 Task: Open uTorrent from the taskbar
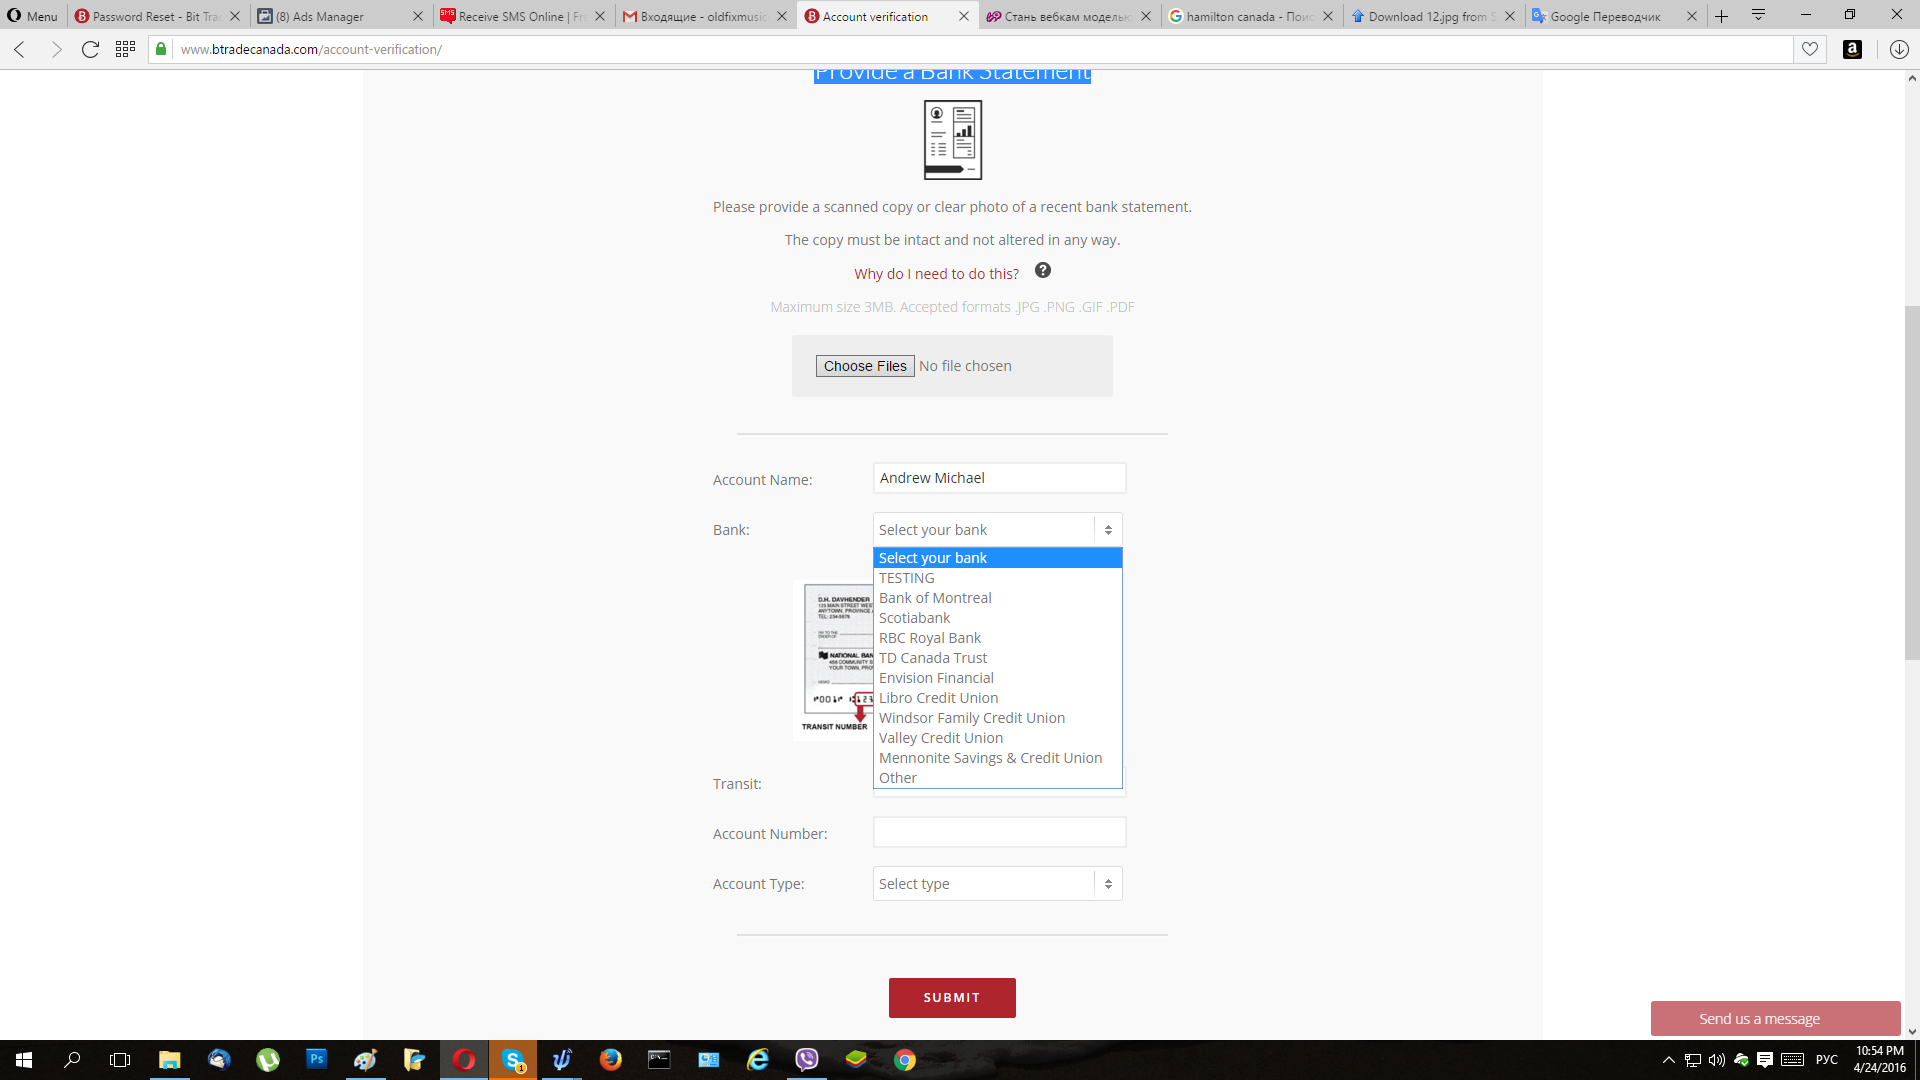click(267, 1060)
